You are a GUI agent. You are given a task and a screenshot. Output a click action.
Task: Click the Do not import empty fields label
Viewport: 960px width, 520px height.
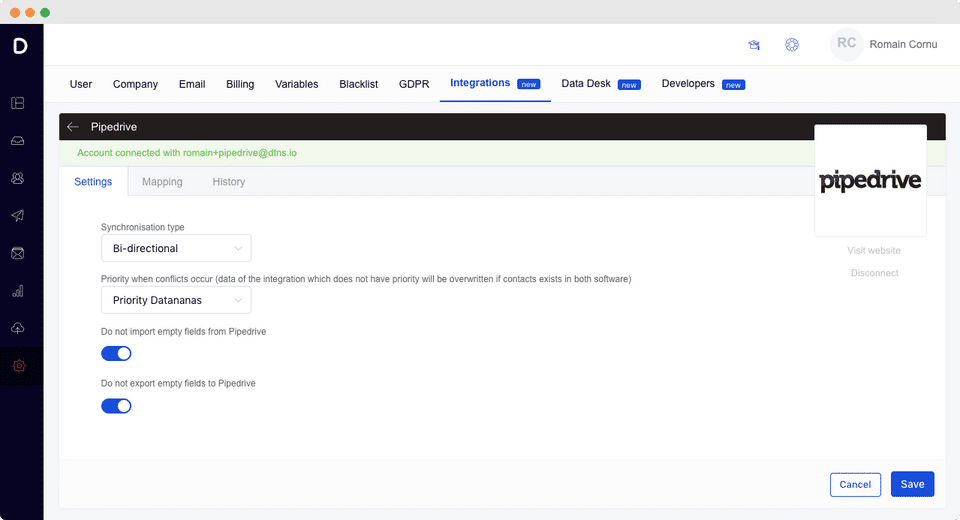[184, 331]
